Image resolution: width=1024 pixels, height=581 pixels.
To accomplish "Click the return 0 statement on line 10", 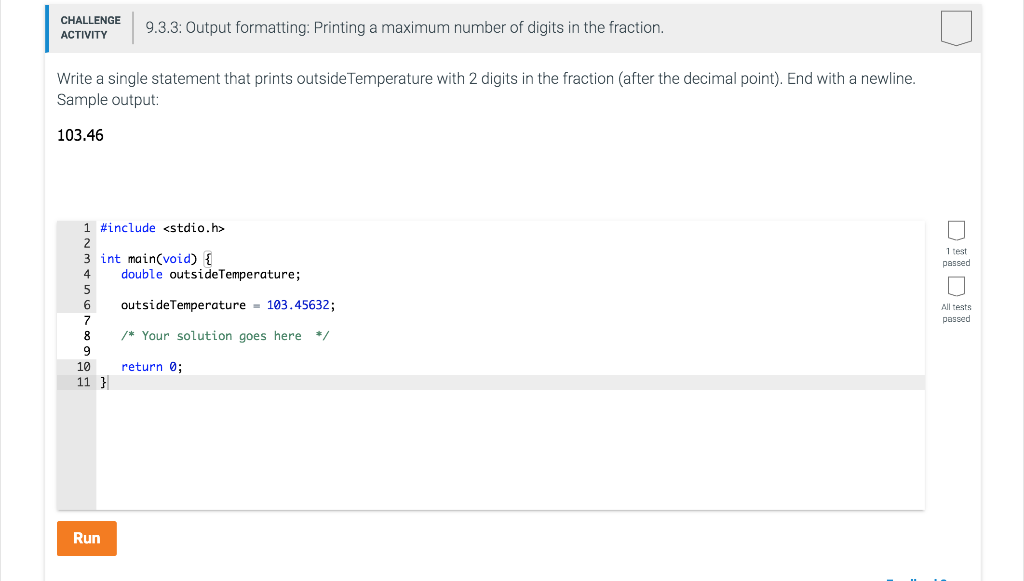I will pyautogui.click(x=150, y=366).
